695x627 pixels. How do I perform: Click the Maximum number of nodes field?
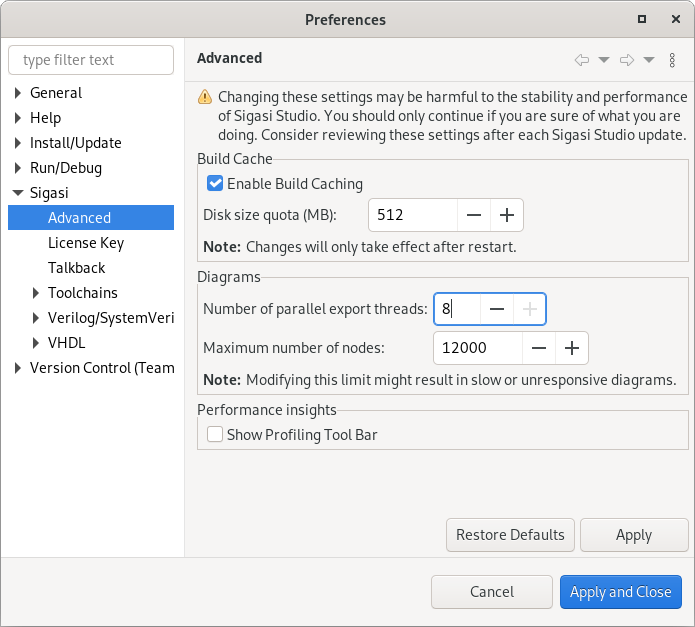tap(478, 348)
